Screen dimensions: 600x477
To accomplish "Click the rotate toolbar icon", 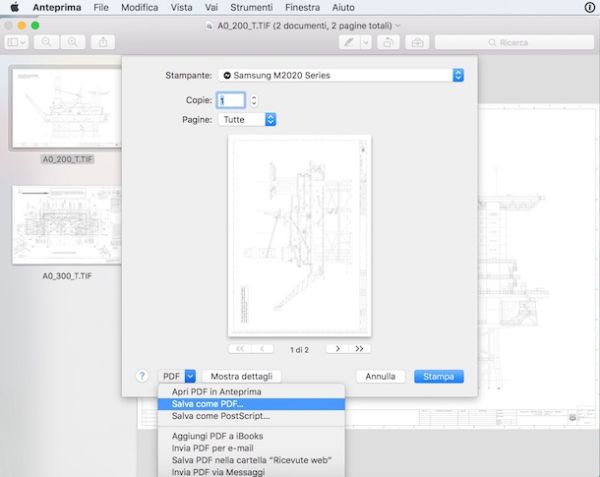I will point(387,42).
